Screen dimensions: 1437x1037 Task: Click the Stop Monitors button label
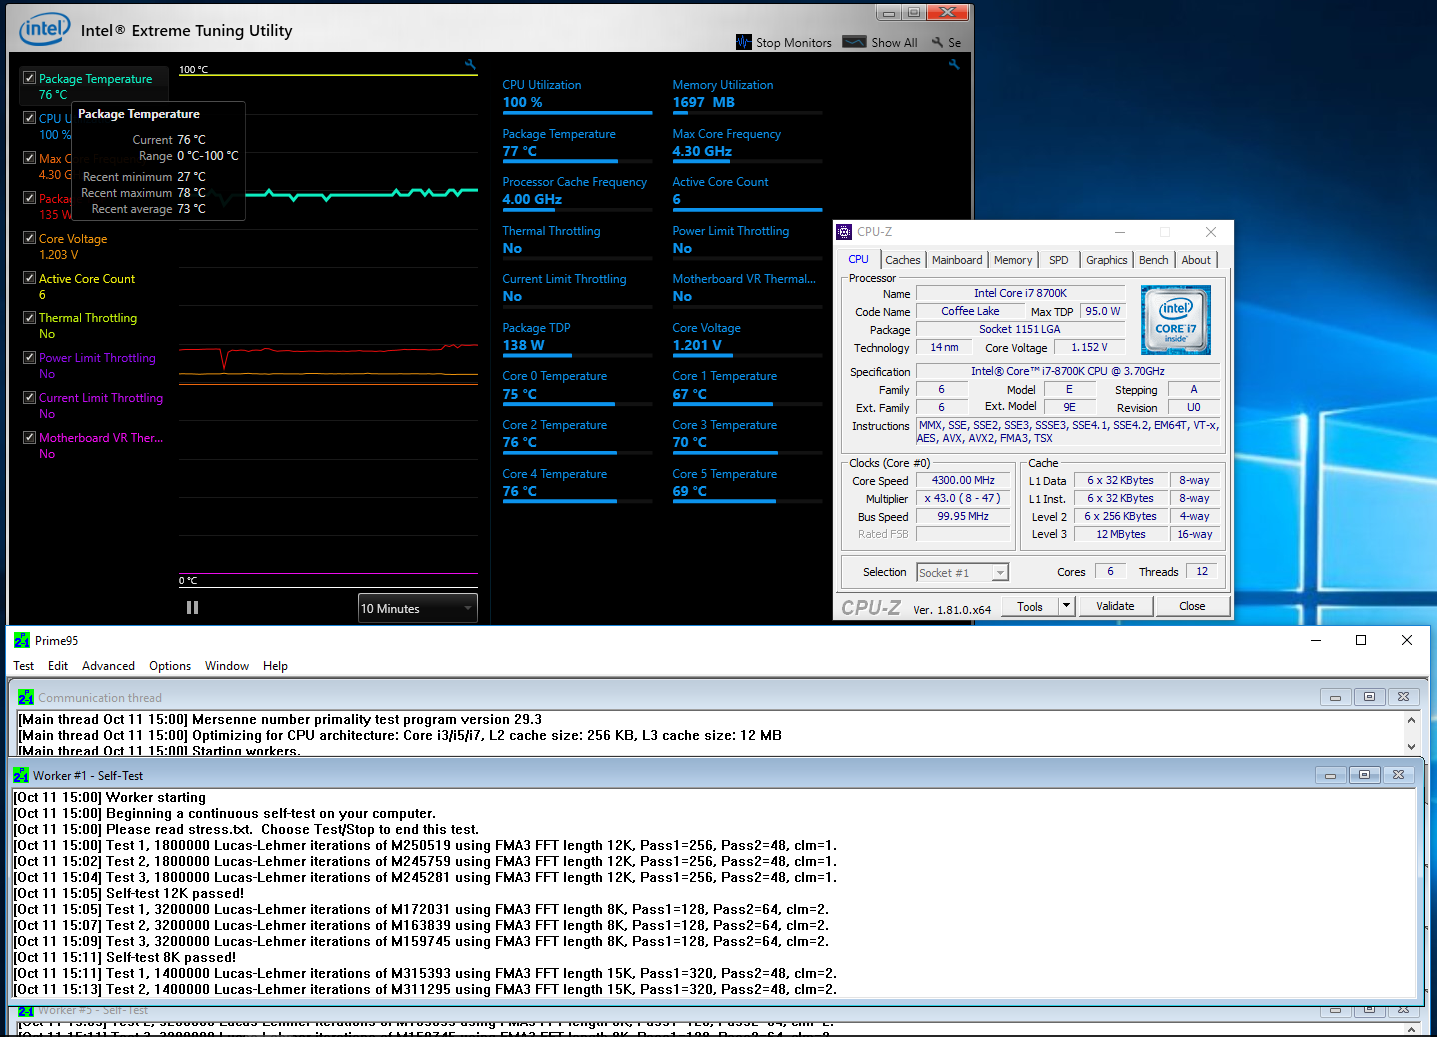point(794,43)
